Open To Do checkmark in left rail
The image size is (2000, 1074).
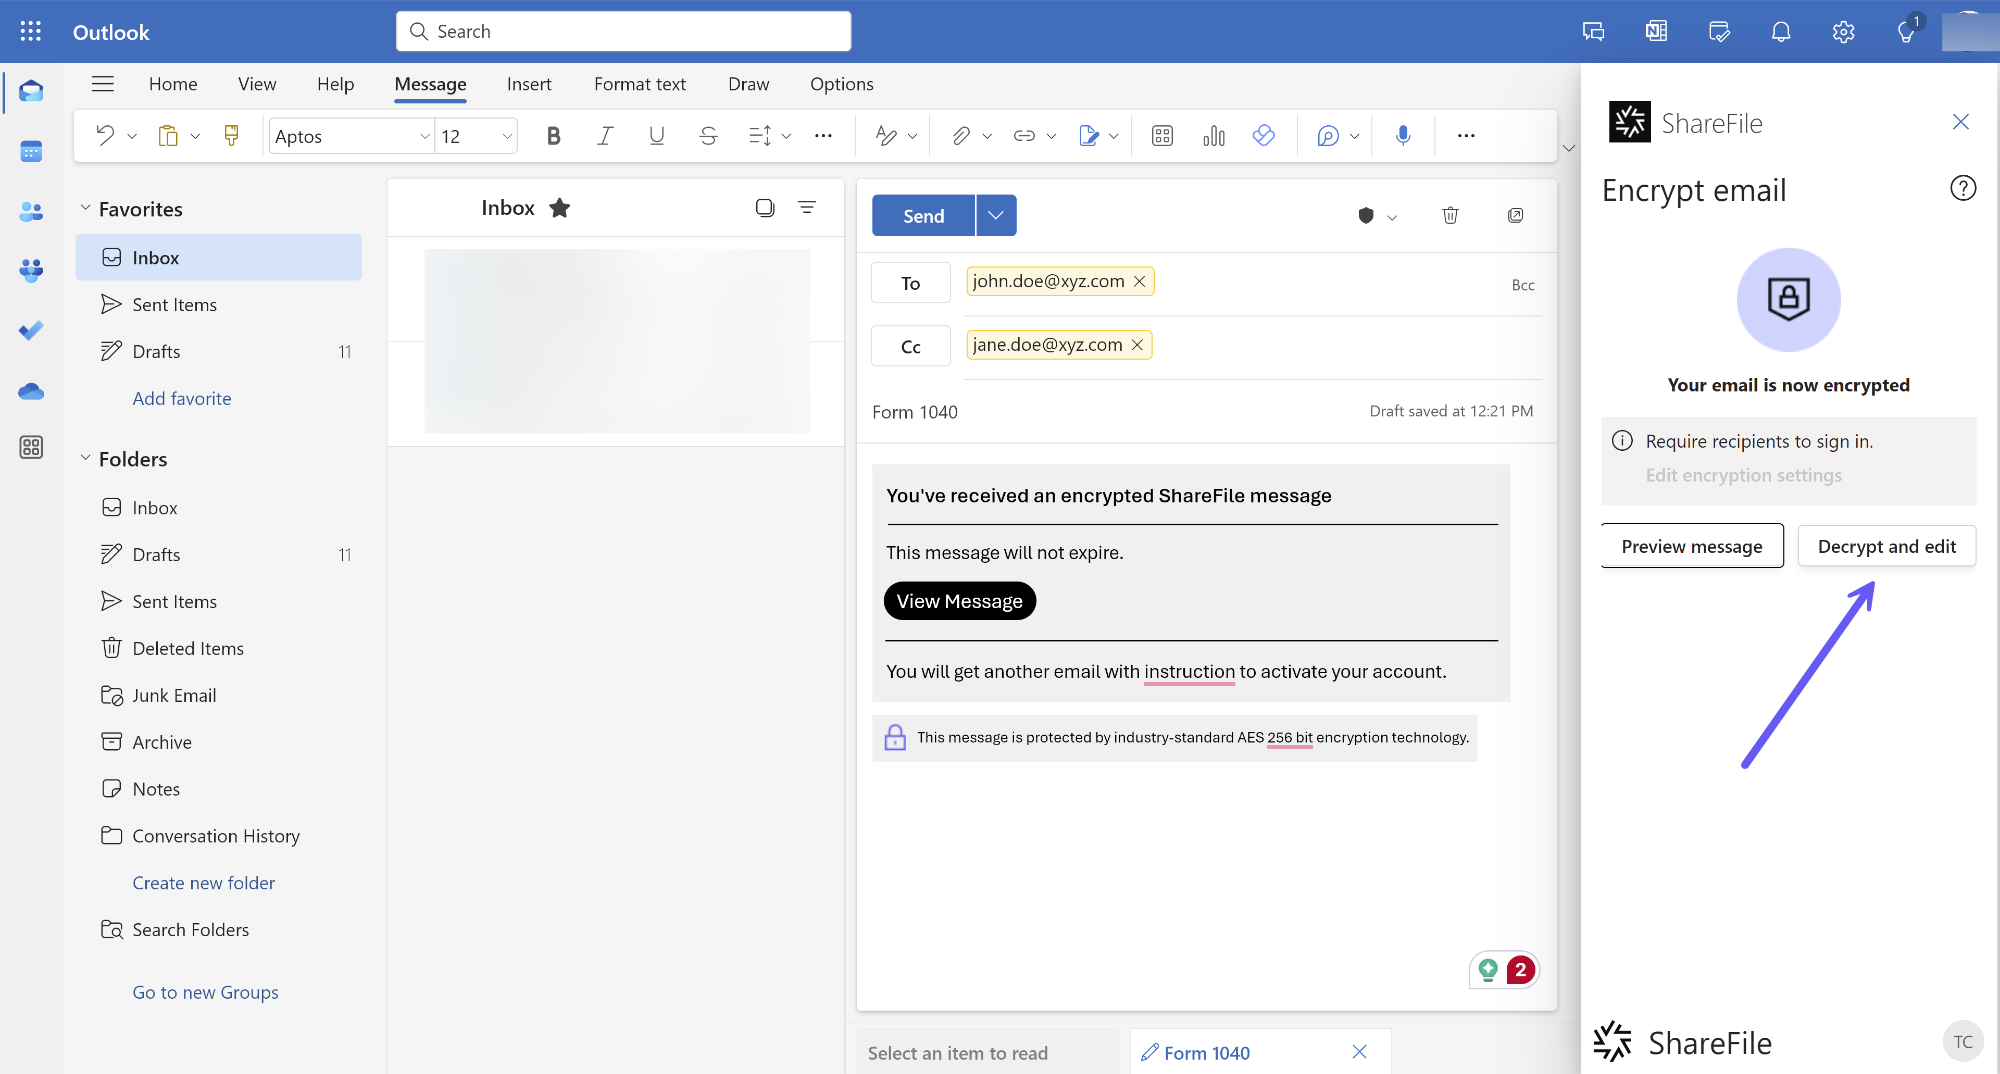pos(31,330)
